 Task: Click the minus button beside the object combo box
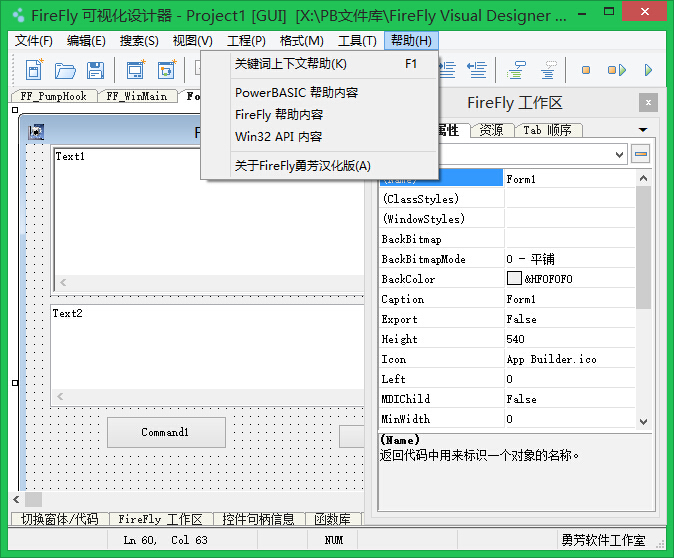641,154
